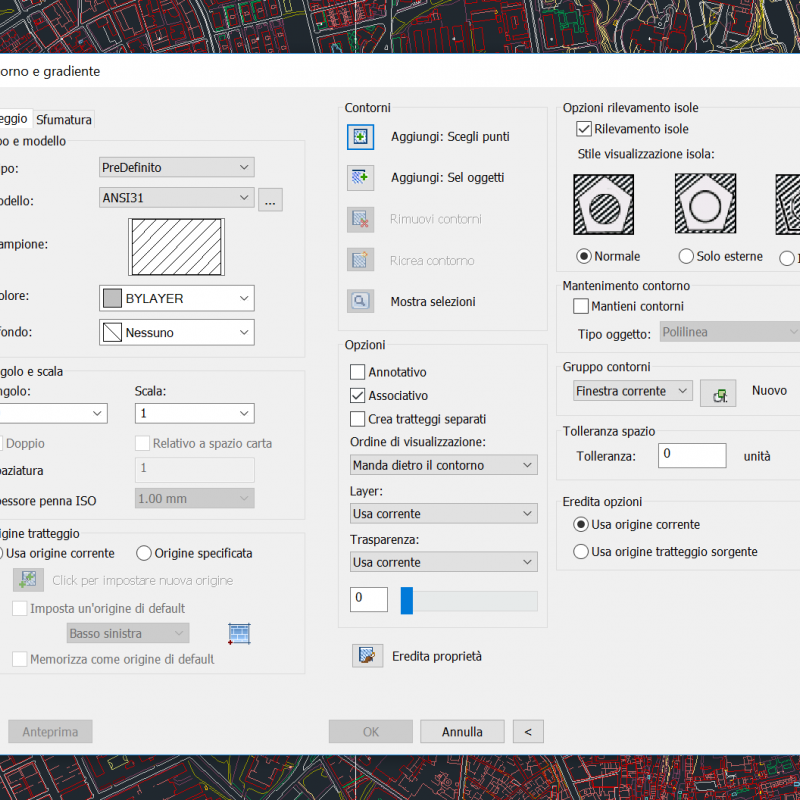Click the Aggiungi: Sel oggetti icon

click(360, 178)
